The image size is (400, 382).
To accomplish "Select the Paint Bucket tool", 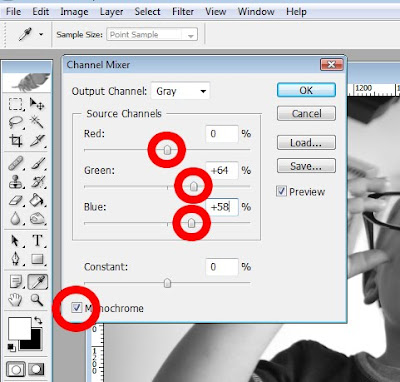I will pyautogui.click(x=37, y=200).
